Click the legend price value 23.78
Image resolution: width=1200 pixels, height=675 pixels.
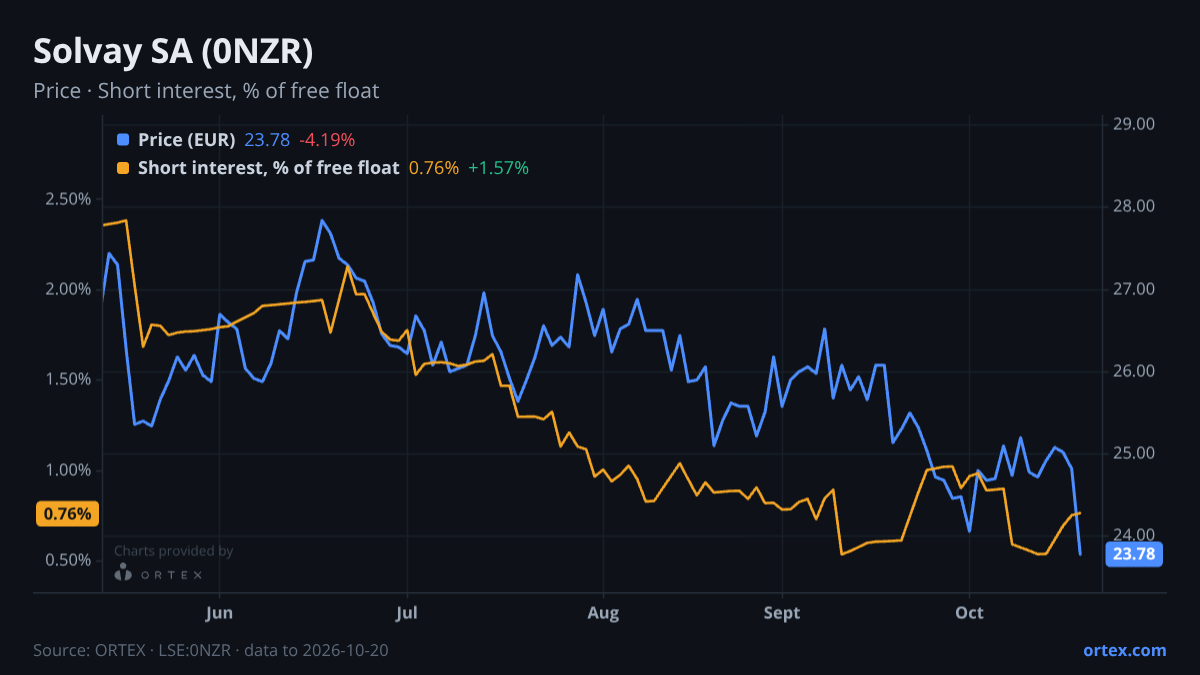click(267, 140)
